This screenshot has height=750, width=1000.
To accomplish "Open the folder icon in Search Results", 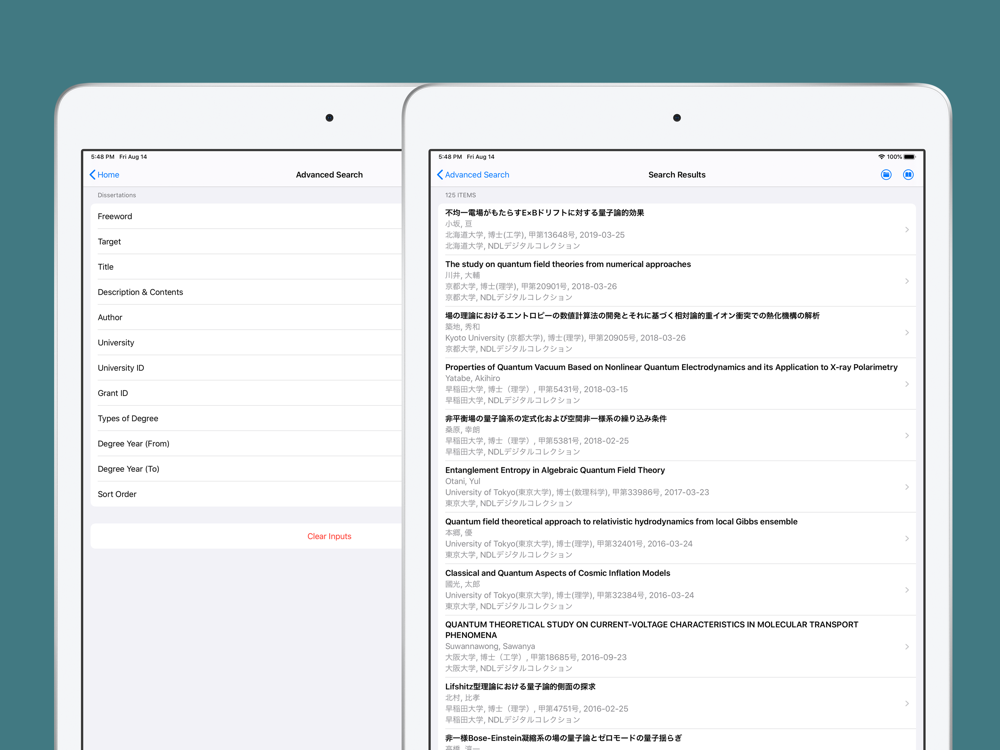I will click(x=886, y=175).
